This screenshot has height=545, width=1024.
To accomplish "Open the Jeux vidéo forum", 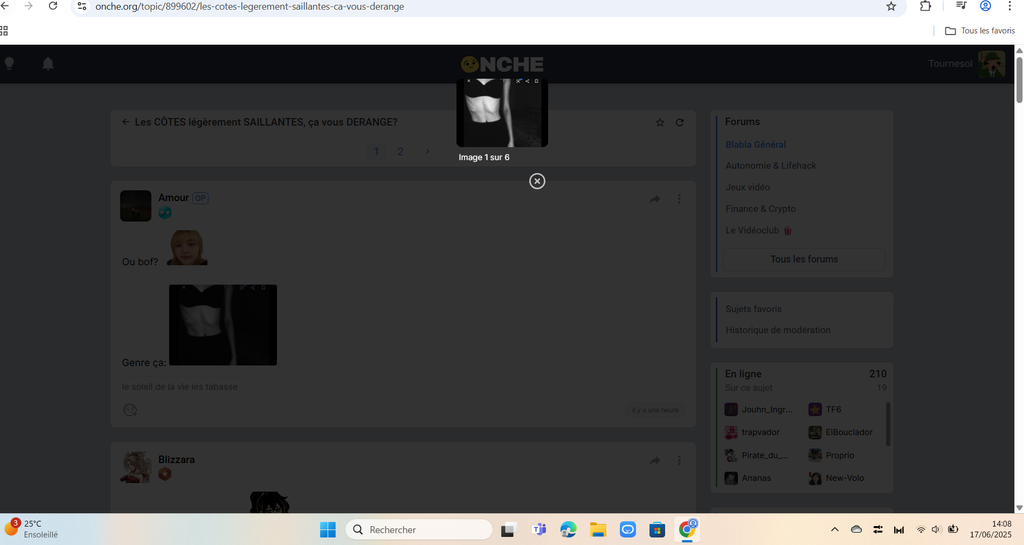I will tap(748, 187).
